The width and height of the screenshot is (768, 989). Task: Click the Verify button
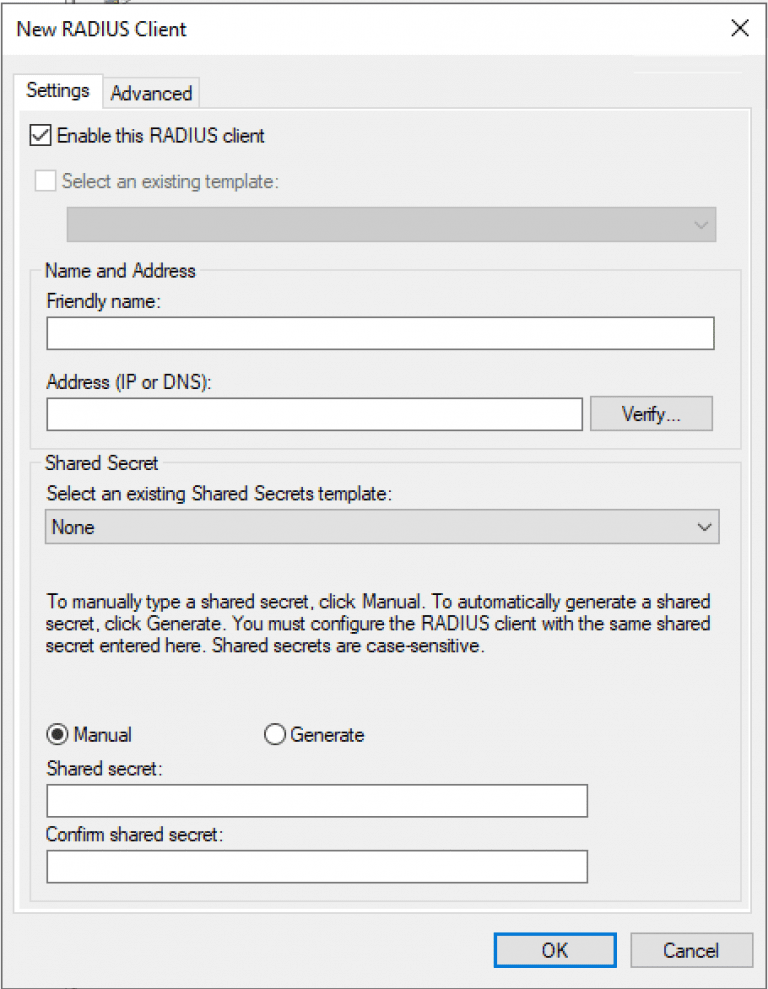click(650, 413)
